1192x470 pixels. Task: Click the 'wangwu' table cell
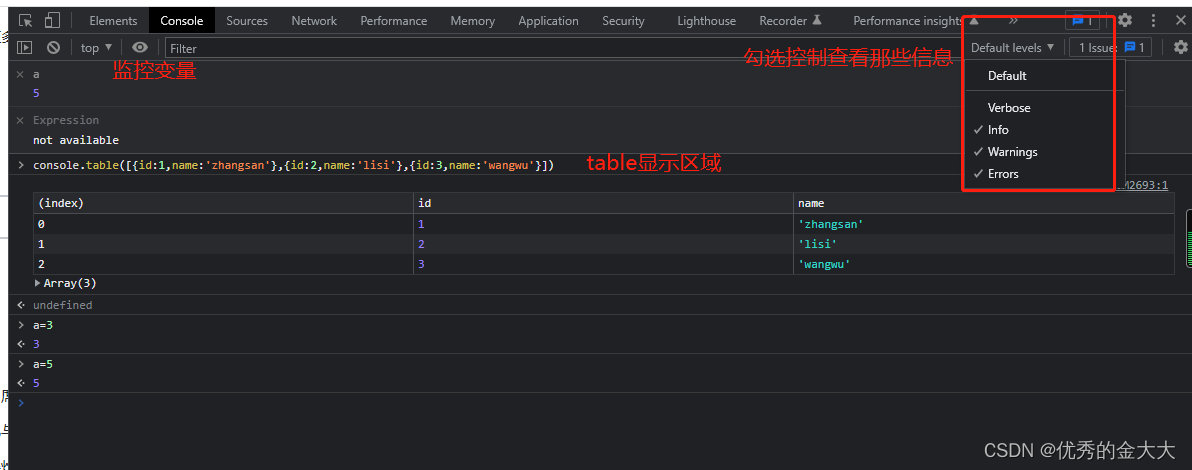(984, 264)
